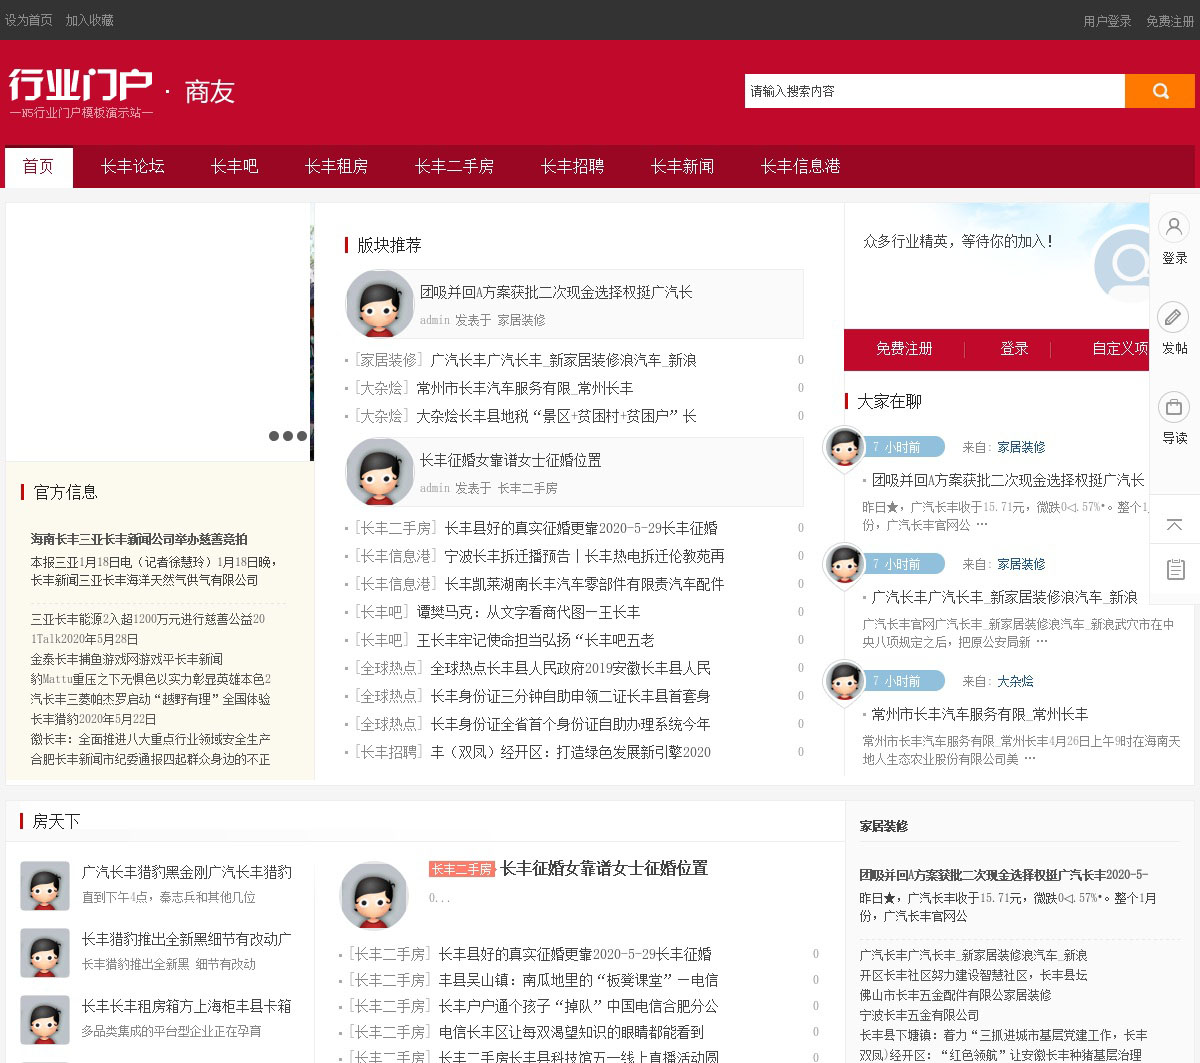Click avatar beside 团吸并回A方案 featured post
The image size is (1200, 1063).
(x=380, y=304)
